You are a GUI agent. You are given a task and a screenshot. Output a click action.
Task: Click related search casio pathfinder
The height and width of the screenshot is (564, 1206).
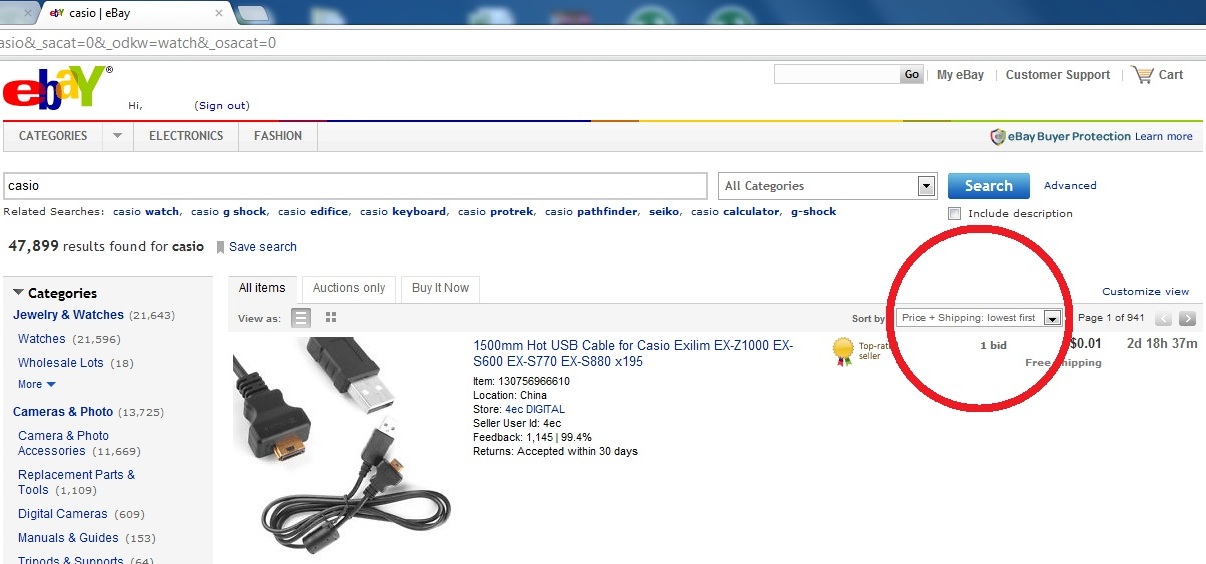click(x=591, y=212)
